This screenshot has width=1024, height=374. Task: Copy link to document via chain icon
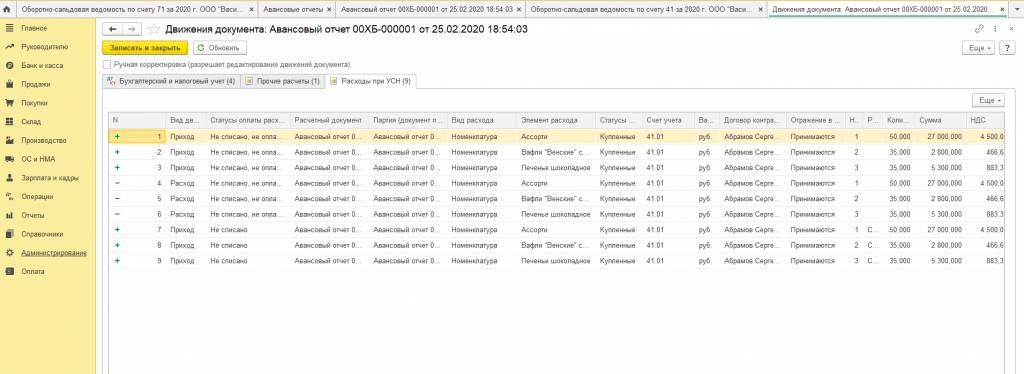point(978,29)
